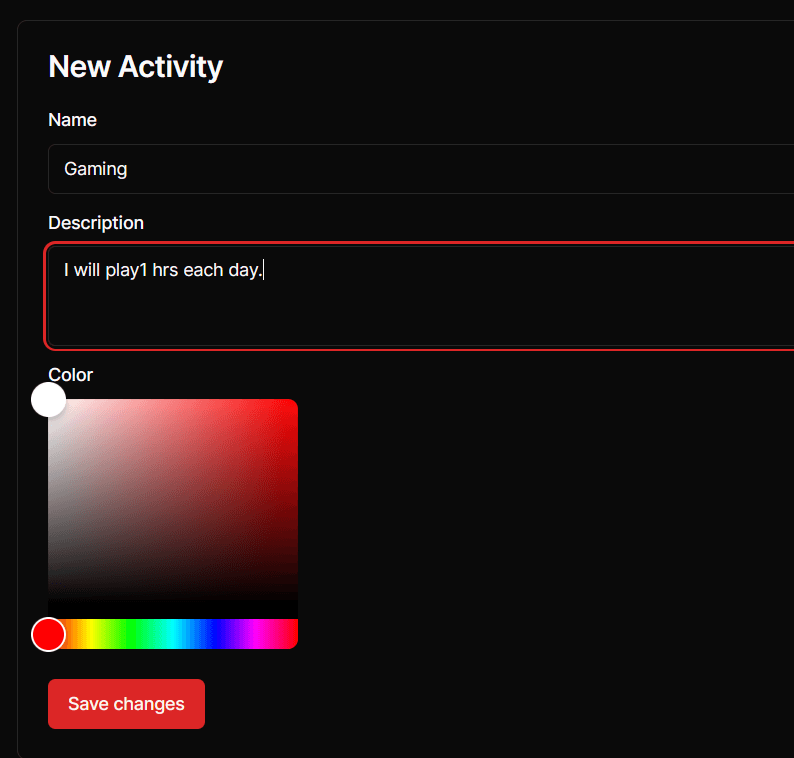The width and height of the screenshot is (794, 758).
Task: Click Save changes button
Action: click(x=126, y=704)
